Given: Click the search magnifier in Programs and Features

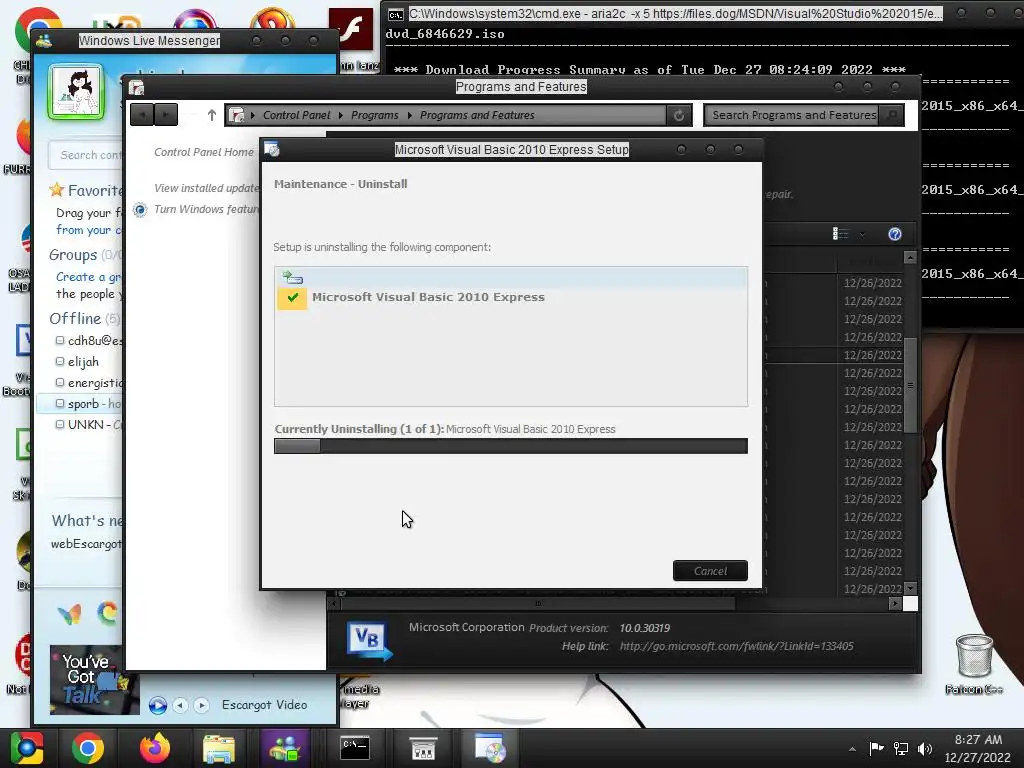Looking at the screenshot, I should click(x=891, y=115).
